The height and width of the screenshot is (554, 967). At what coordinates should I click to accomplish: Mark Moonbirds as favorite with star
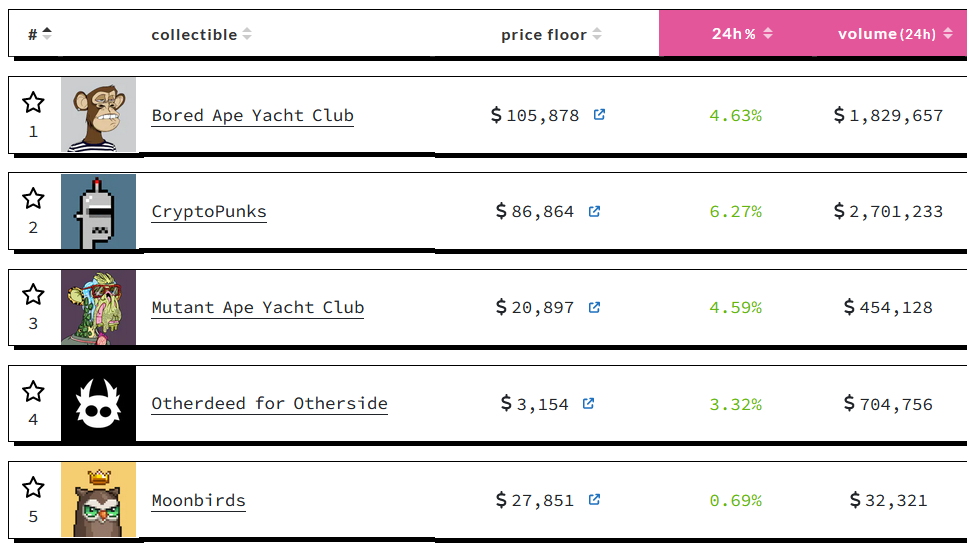33,487
